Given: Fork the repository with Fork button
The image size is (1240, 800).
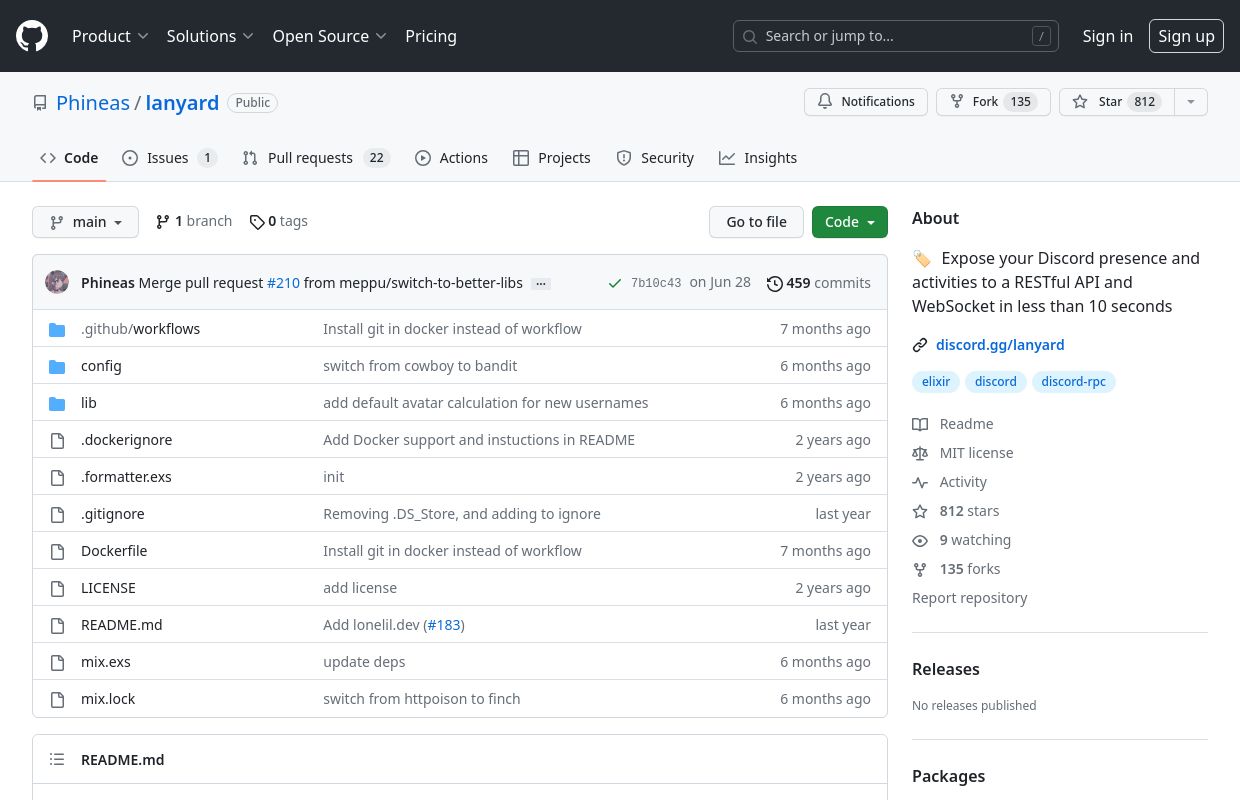Looking at the screenshot, I should click(x=993, y=102).
